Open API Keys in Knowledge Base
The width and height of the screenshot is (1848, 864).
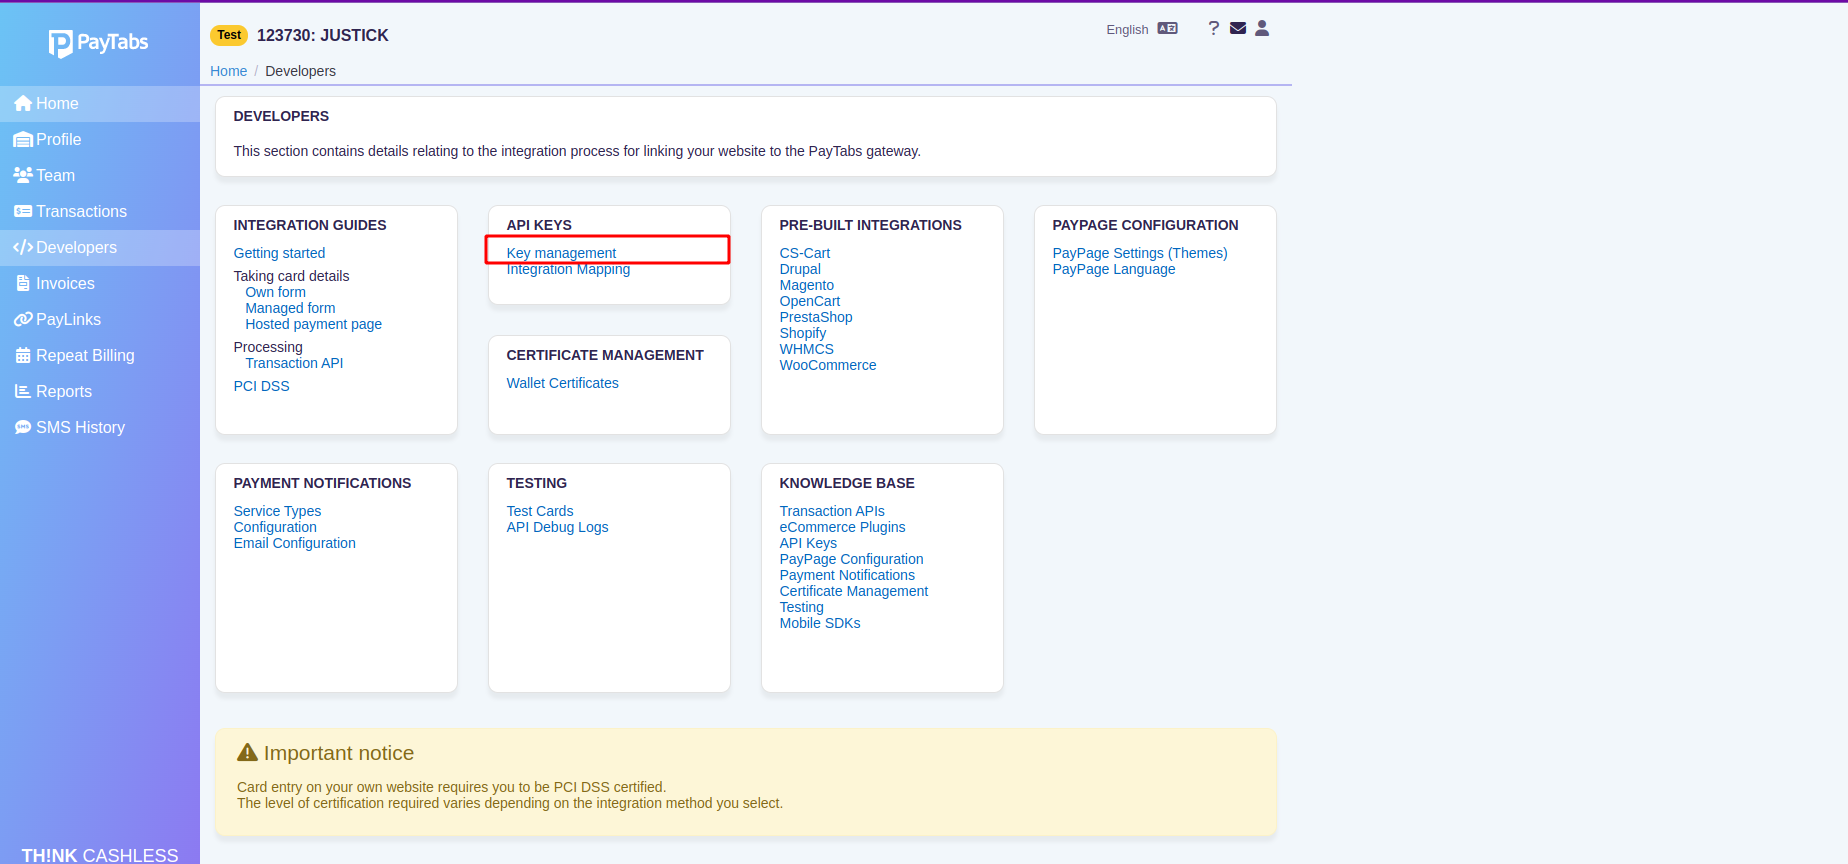click(808, 543)
